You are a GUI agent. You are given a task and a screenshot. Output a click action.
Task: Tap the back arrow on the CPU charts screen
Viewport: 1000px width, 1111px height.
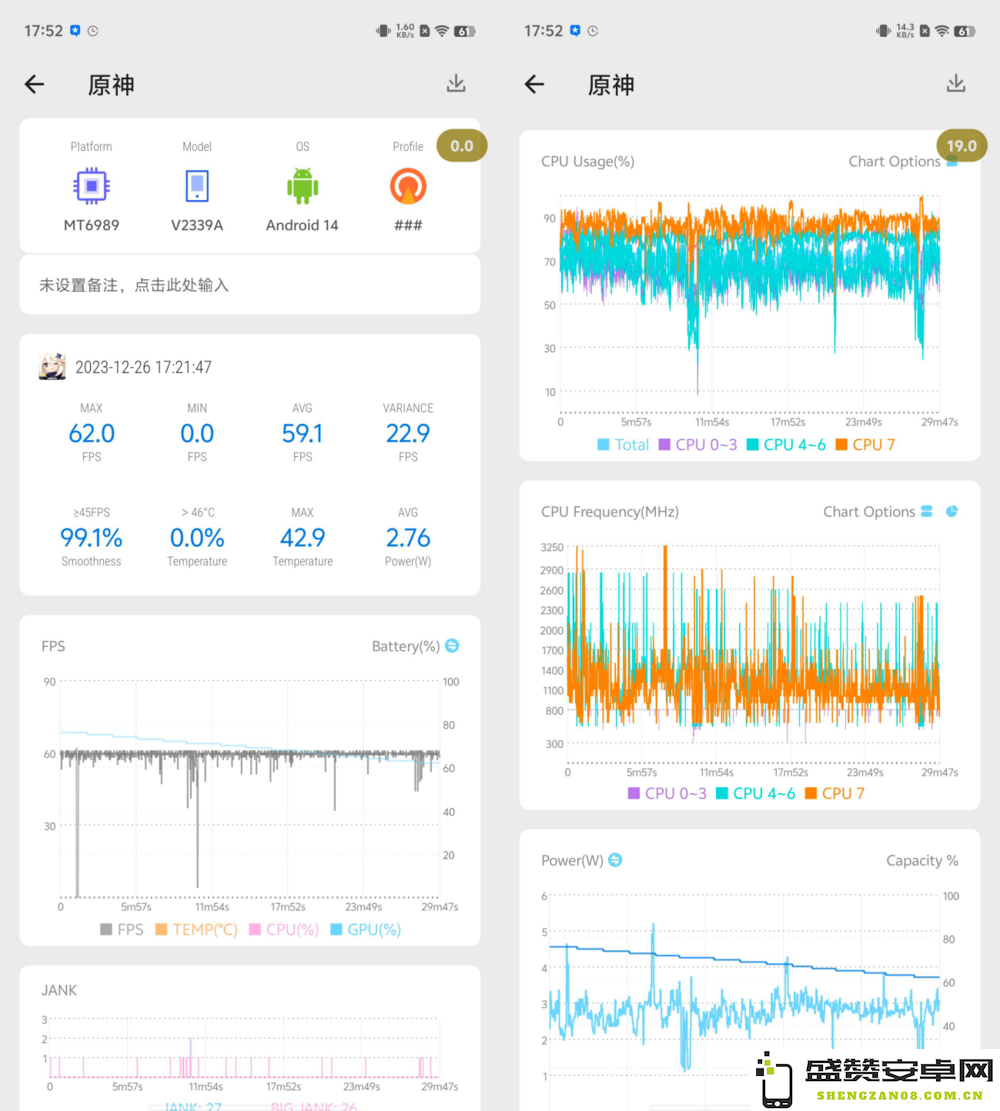[534, 84]
